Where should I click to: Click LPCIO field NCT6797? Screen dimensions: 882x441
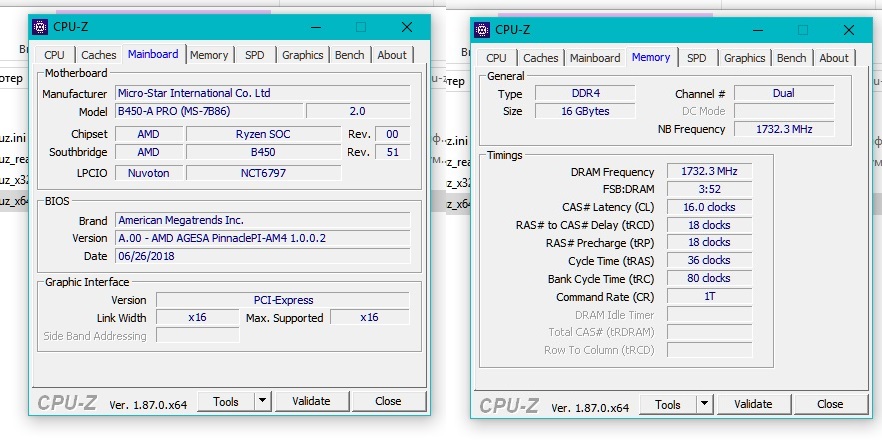[x=263, y=173]
